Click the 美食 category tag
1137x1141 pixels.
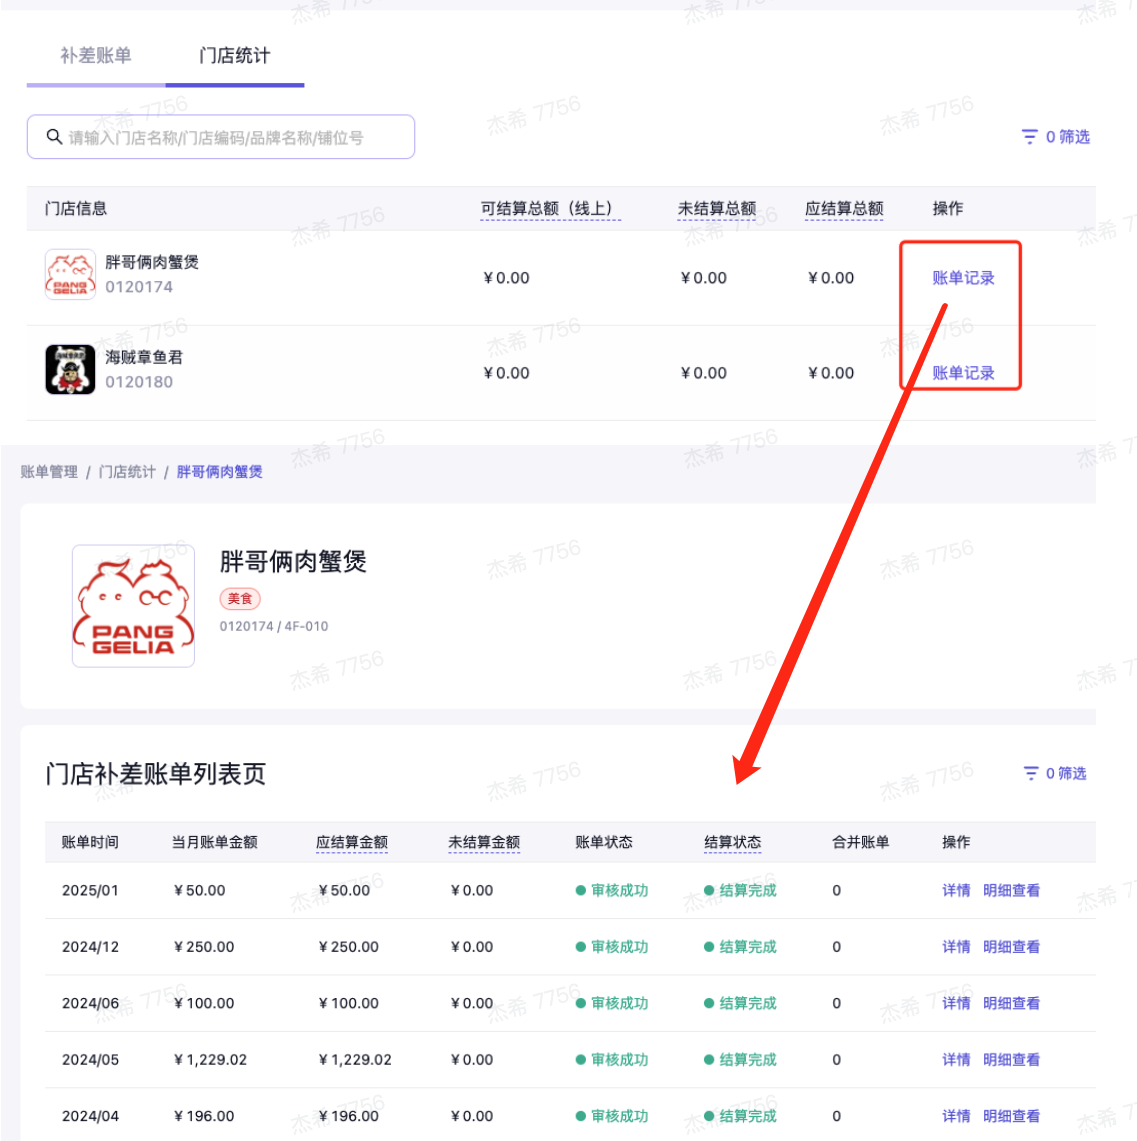pyautogui.click(x=240, y=599)
